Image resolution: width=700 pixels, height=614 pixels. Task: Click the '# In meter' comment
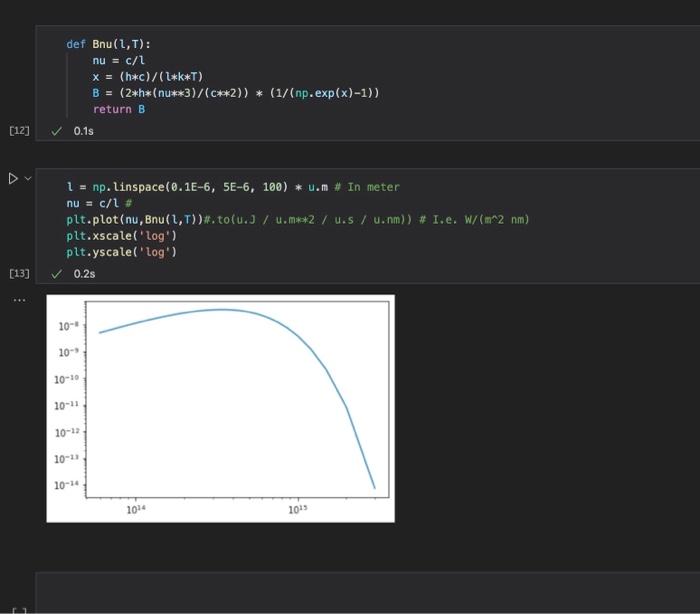367,187
